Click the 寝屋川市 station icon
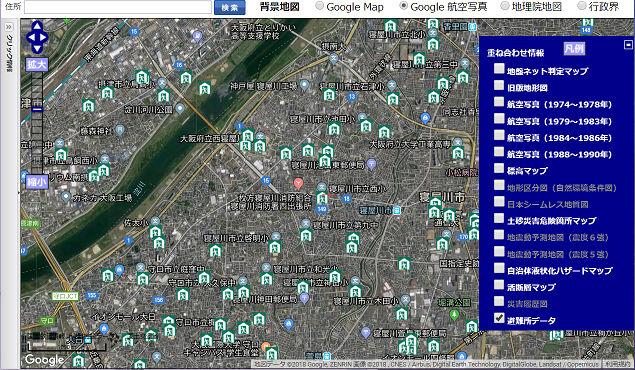The height and width of the screenshot is (370, 635). [x=397, y=210]
